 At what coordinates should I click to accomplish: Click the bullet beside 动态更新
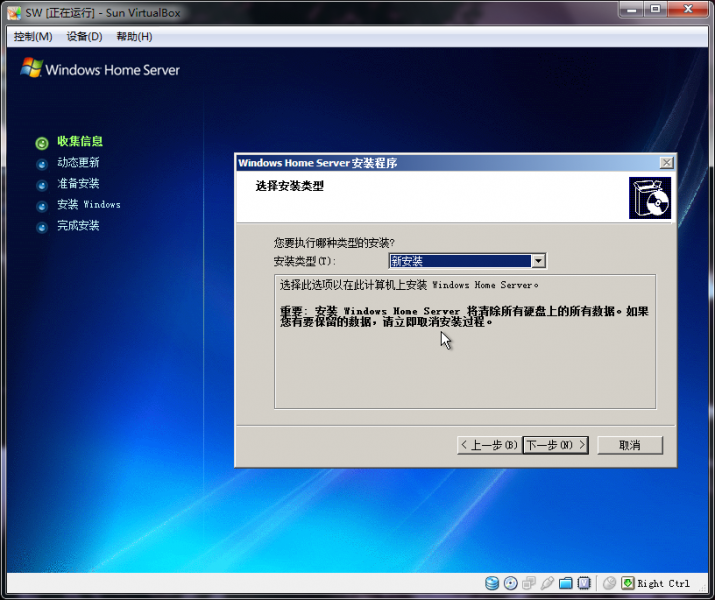pyautogui.click(x=42, y=164)
